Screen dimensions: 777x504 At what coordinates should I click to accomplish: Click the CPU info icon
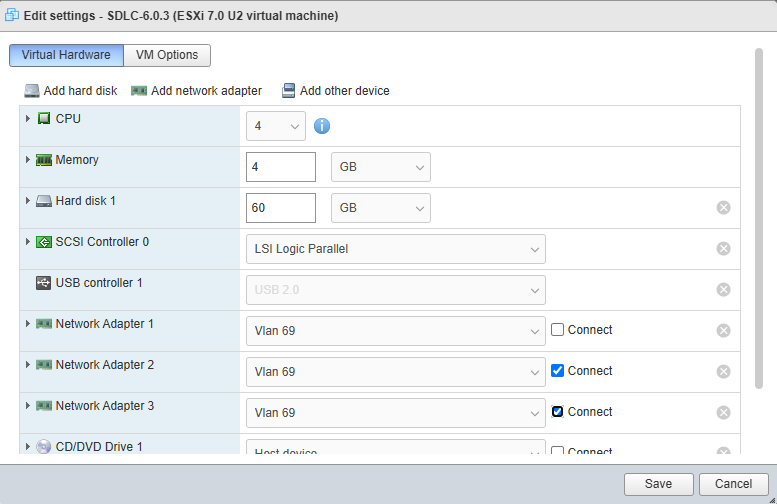point(322,126)
